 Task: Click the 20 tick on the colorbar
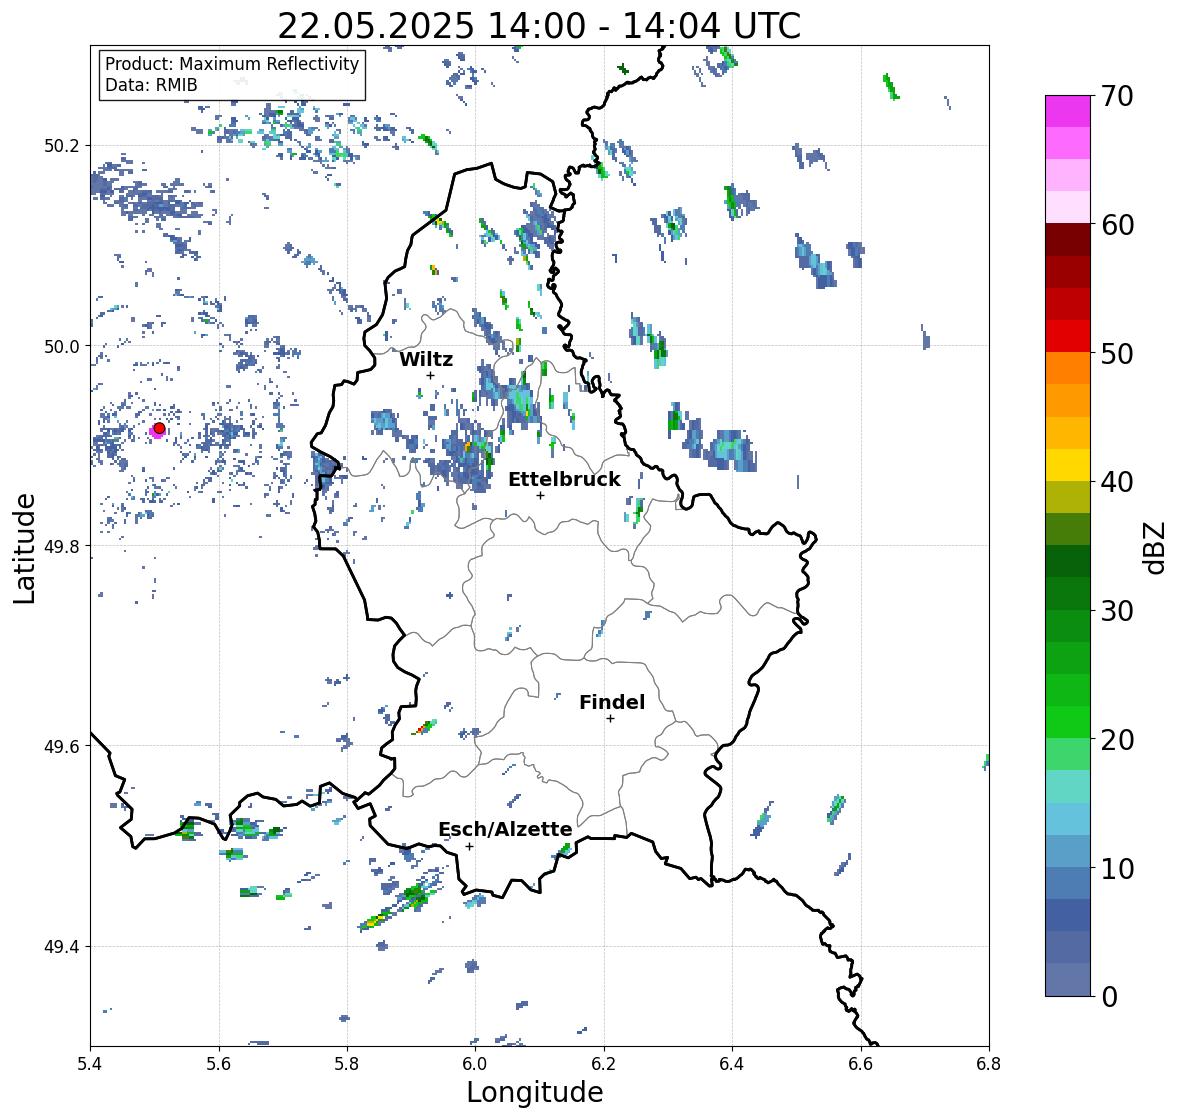[x=1117, y=739]
